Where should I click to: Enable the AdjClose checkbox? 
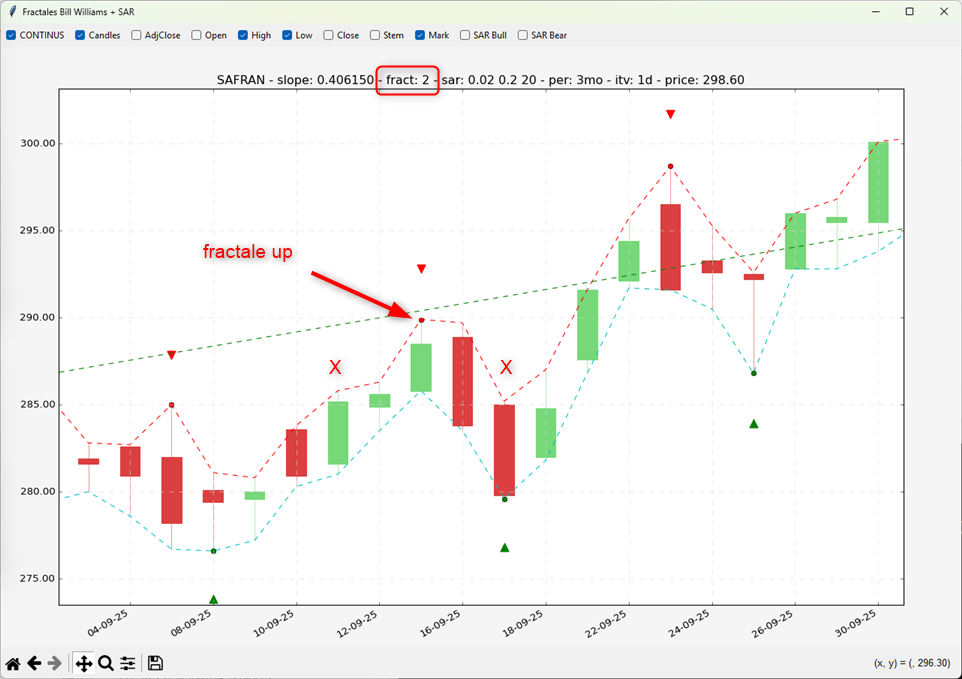tap(137, 35)
